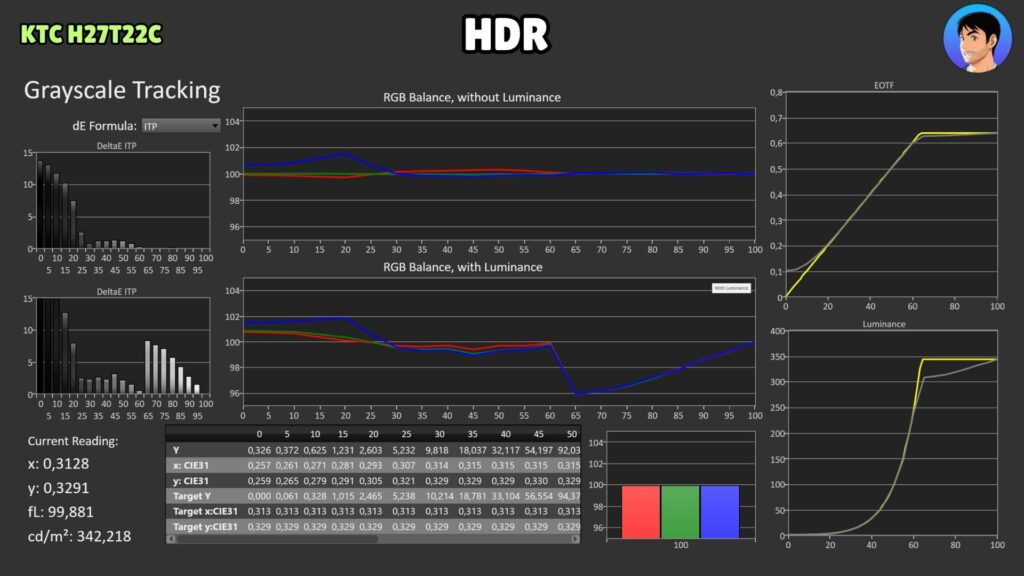
Task: Click the 'RGB Balance, without Luminance' chart title
Action: (x=472, y=97)
